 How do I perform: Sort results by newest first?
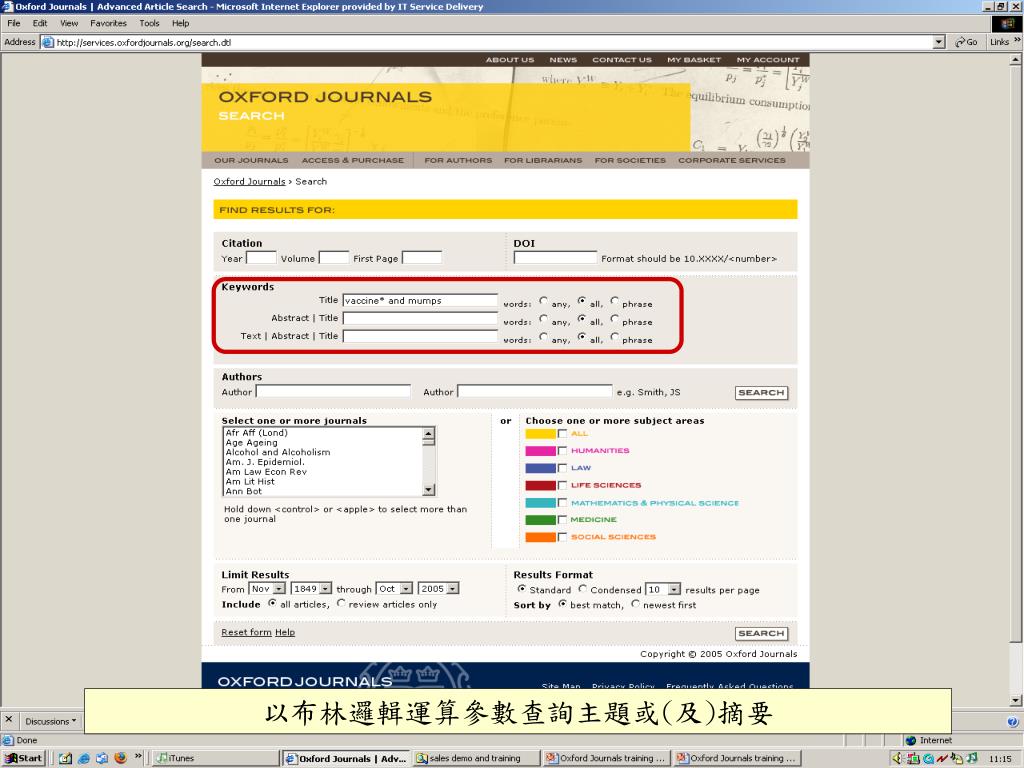[x=635, y=604]
